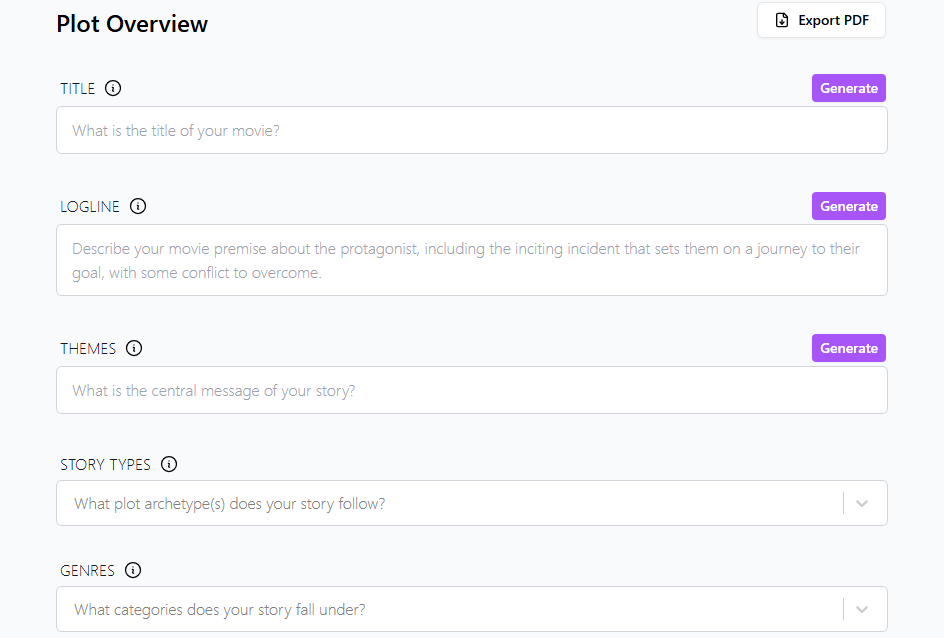Click the LOGLINE field label
The image size is (944, 638).
pyautogui.click(x=90, y=207)
